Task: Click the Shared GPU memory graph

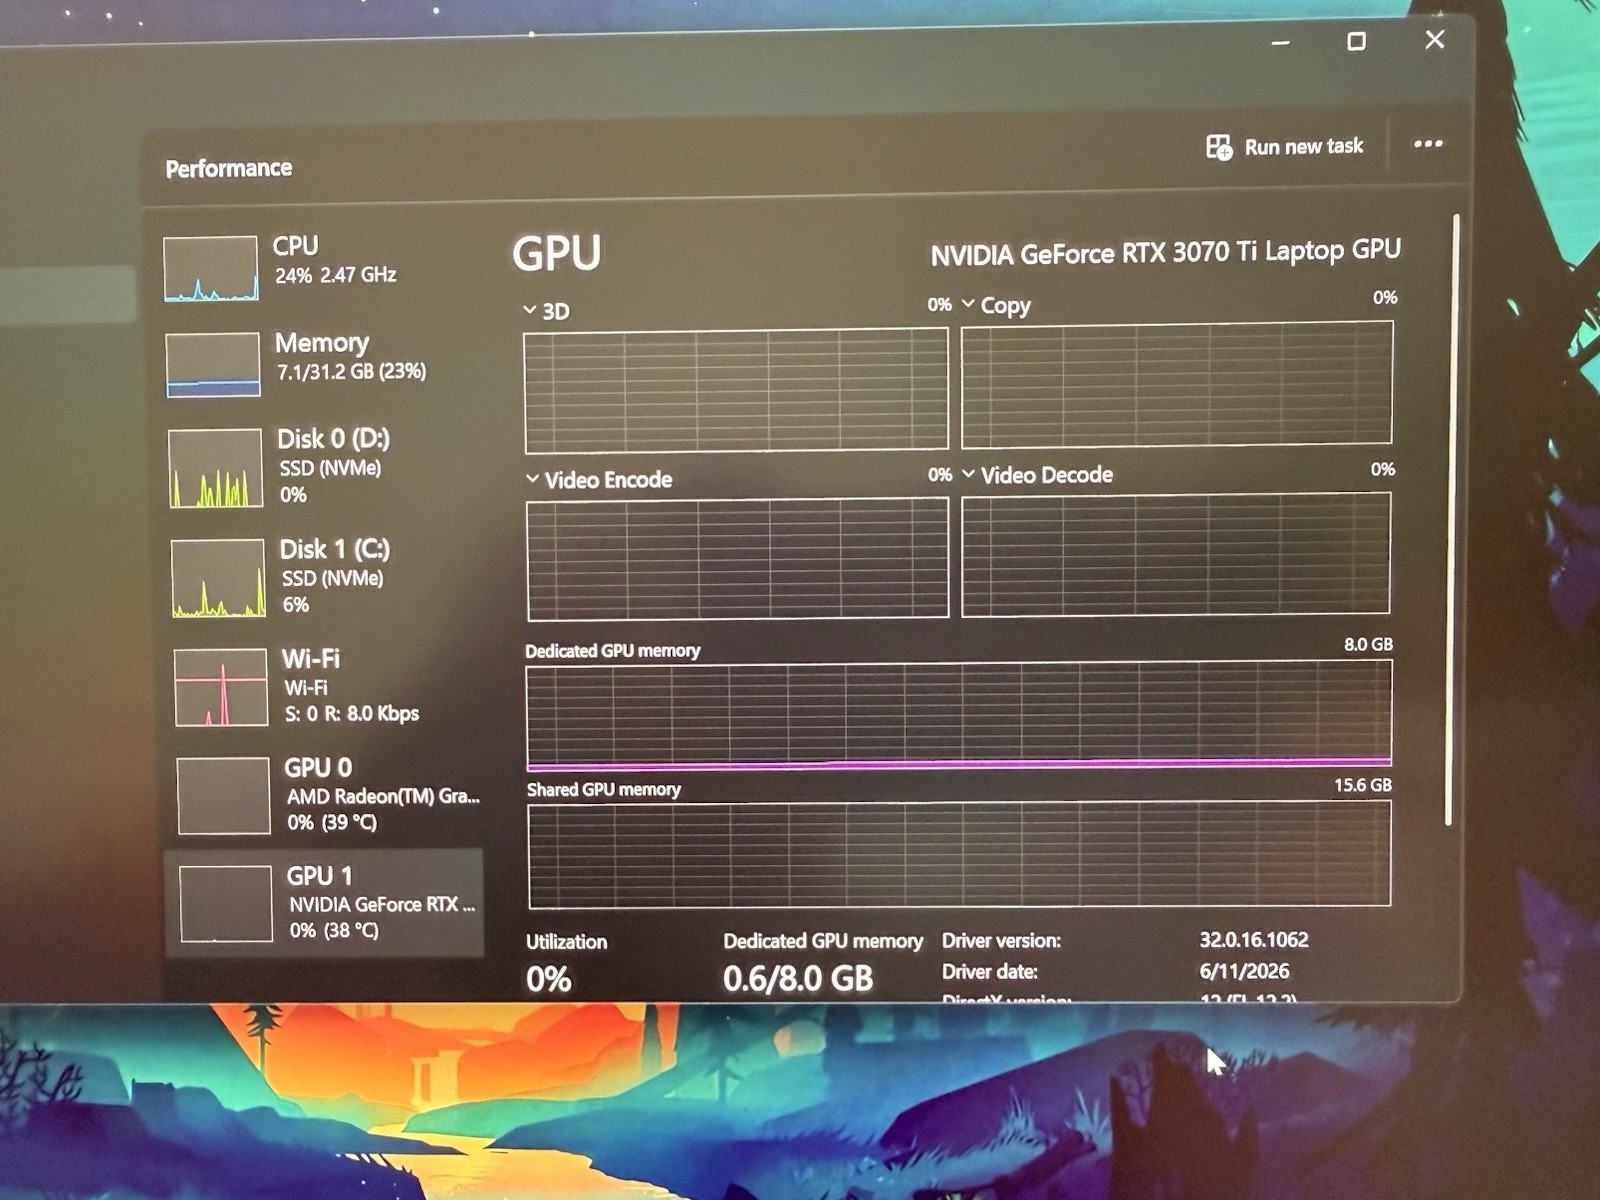Action: coord(960,854)
